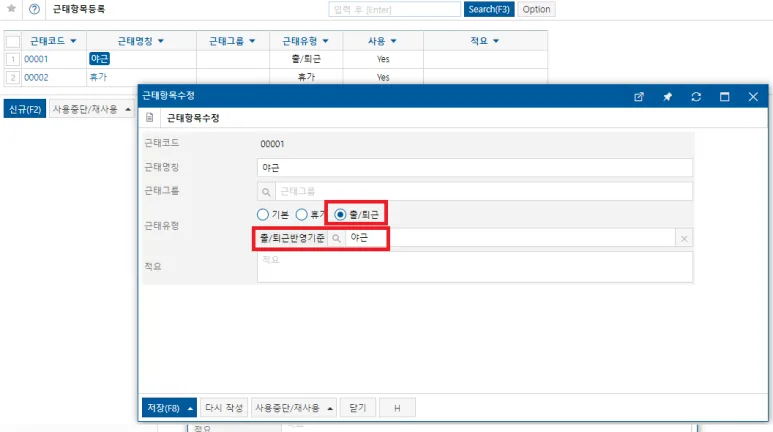Click the favorite star icon
773x432 pixels.
[x=11, y=8]
